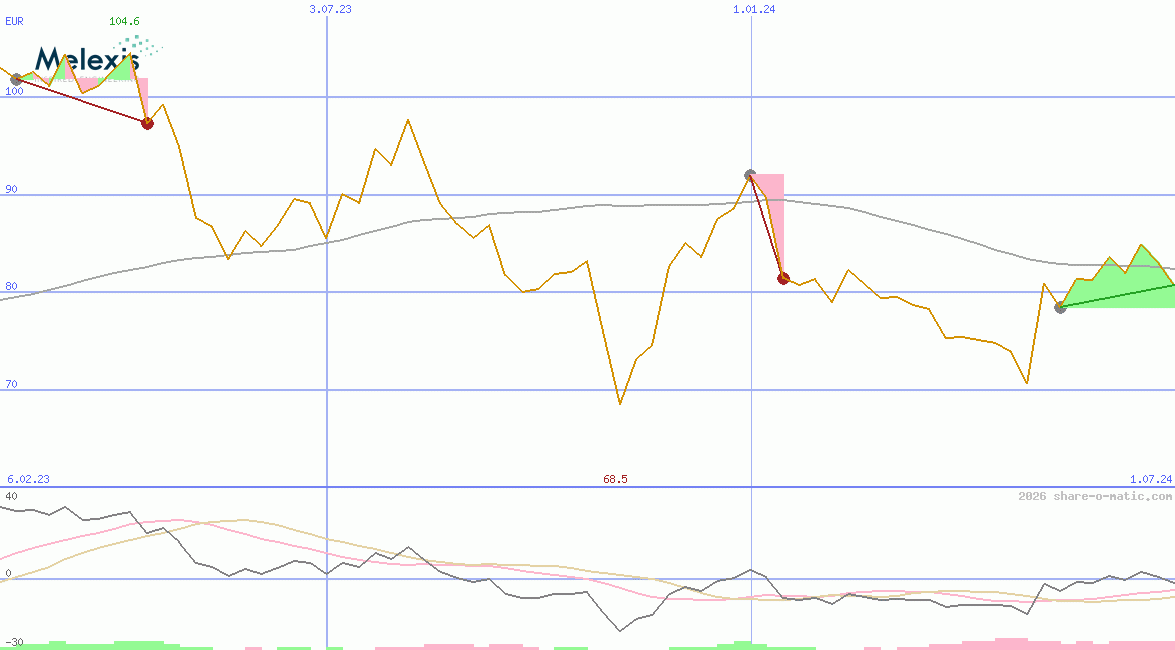Click the 104.6 high price label
1175x650 pixels.
(124, 20)
